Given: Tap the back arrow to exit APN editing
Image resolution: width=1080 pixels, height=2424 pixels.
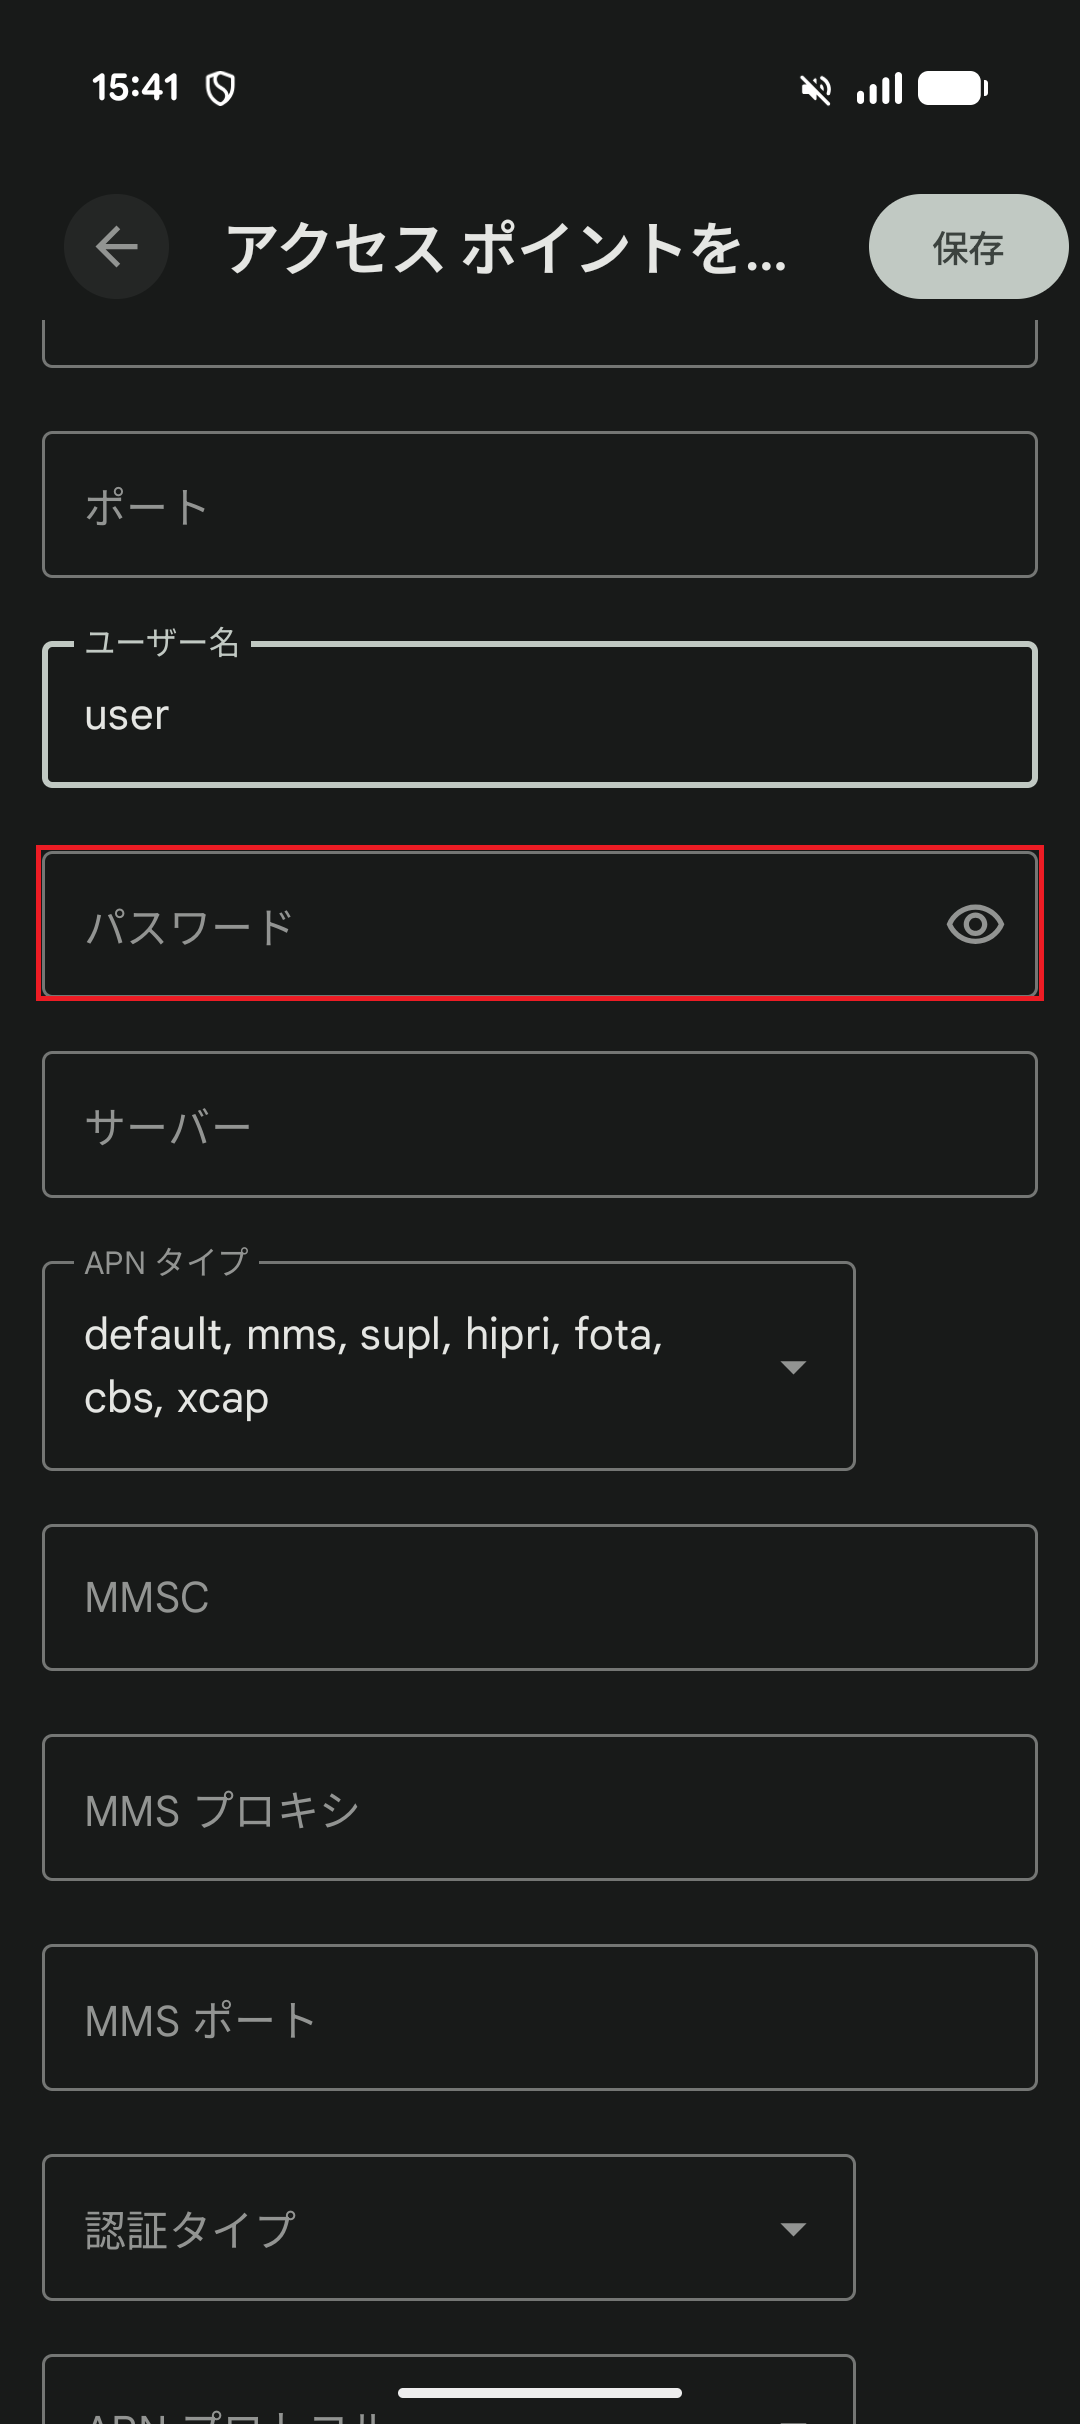Looking at the screenshot, I should tap(115, 247).
